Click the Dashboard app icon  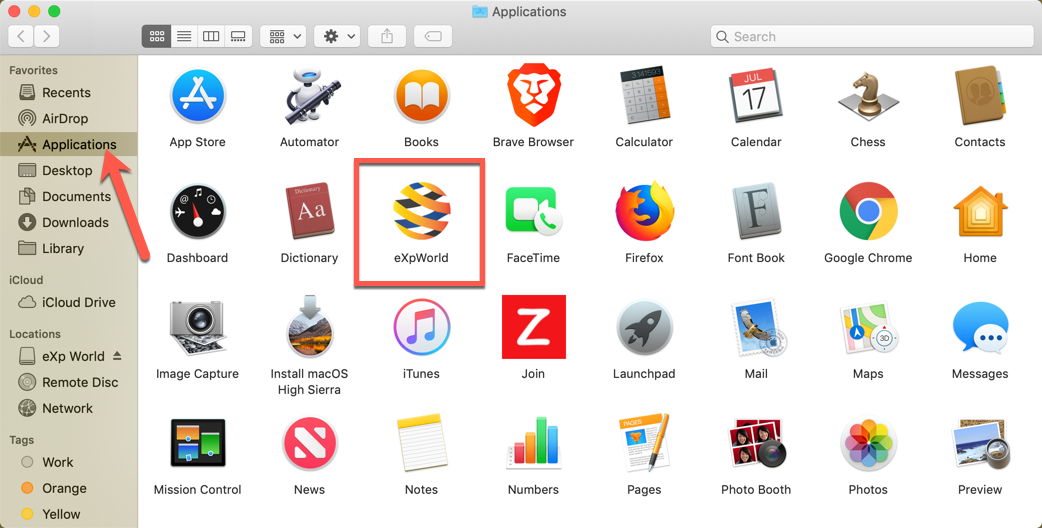pyautogui.click(x=197, y=212)
